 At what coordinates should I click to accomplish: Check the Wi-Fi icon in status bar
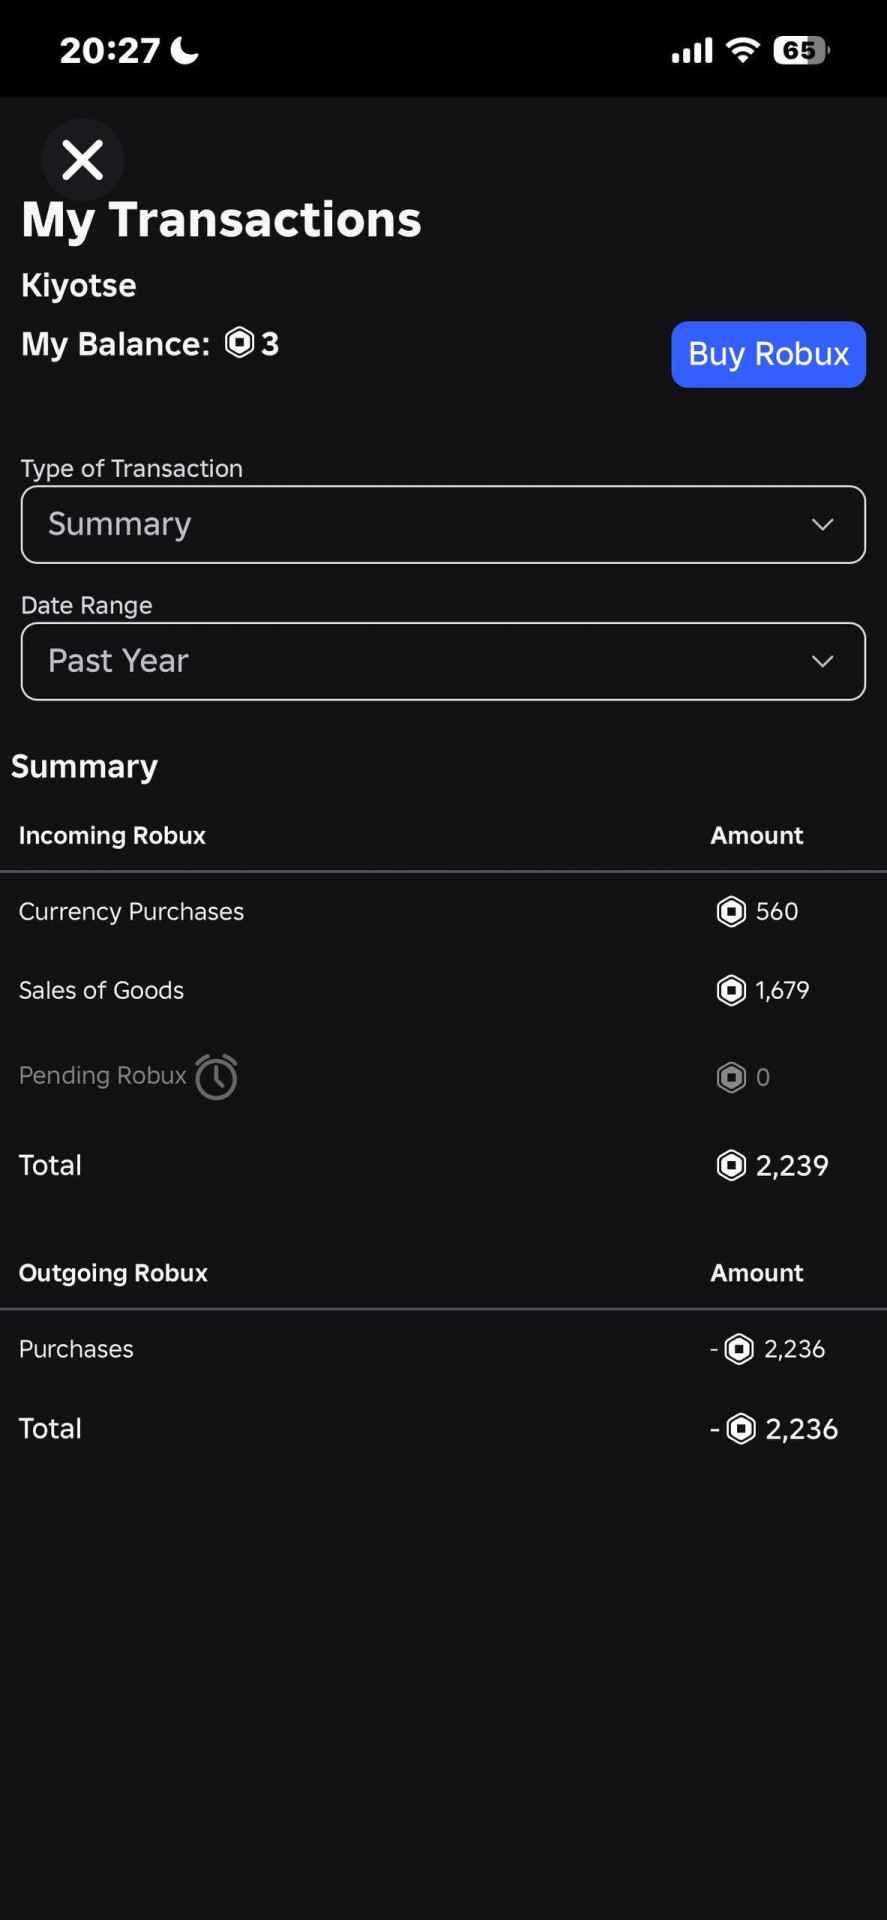pyautogui.click(x=742, y=50)
